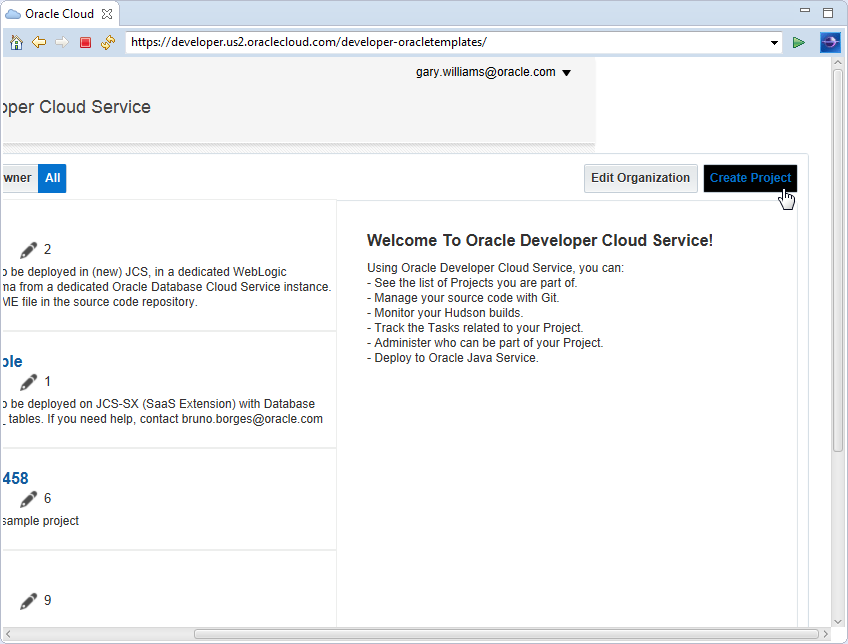Click the Home icon in the browser toolbar
Viewport: 848px width, 644px height.
[x=16, y=42]
